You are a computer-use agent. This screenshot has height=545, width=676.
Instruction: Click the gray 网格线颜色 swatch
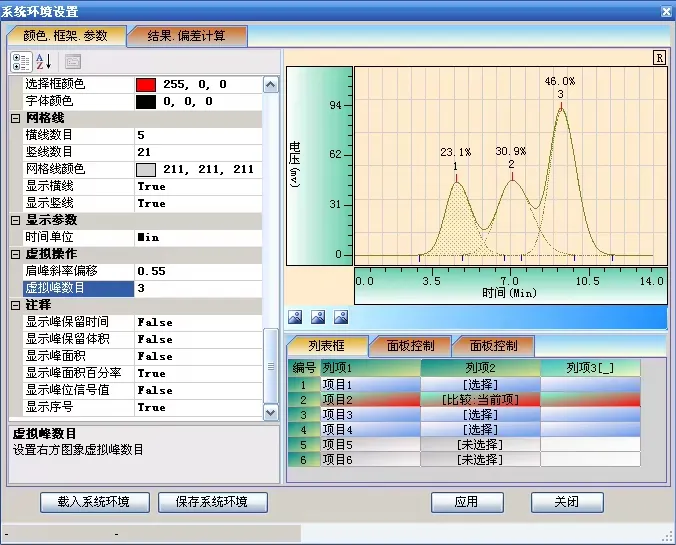tap(146, 169)
